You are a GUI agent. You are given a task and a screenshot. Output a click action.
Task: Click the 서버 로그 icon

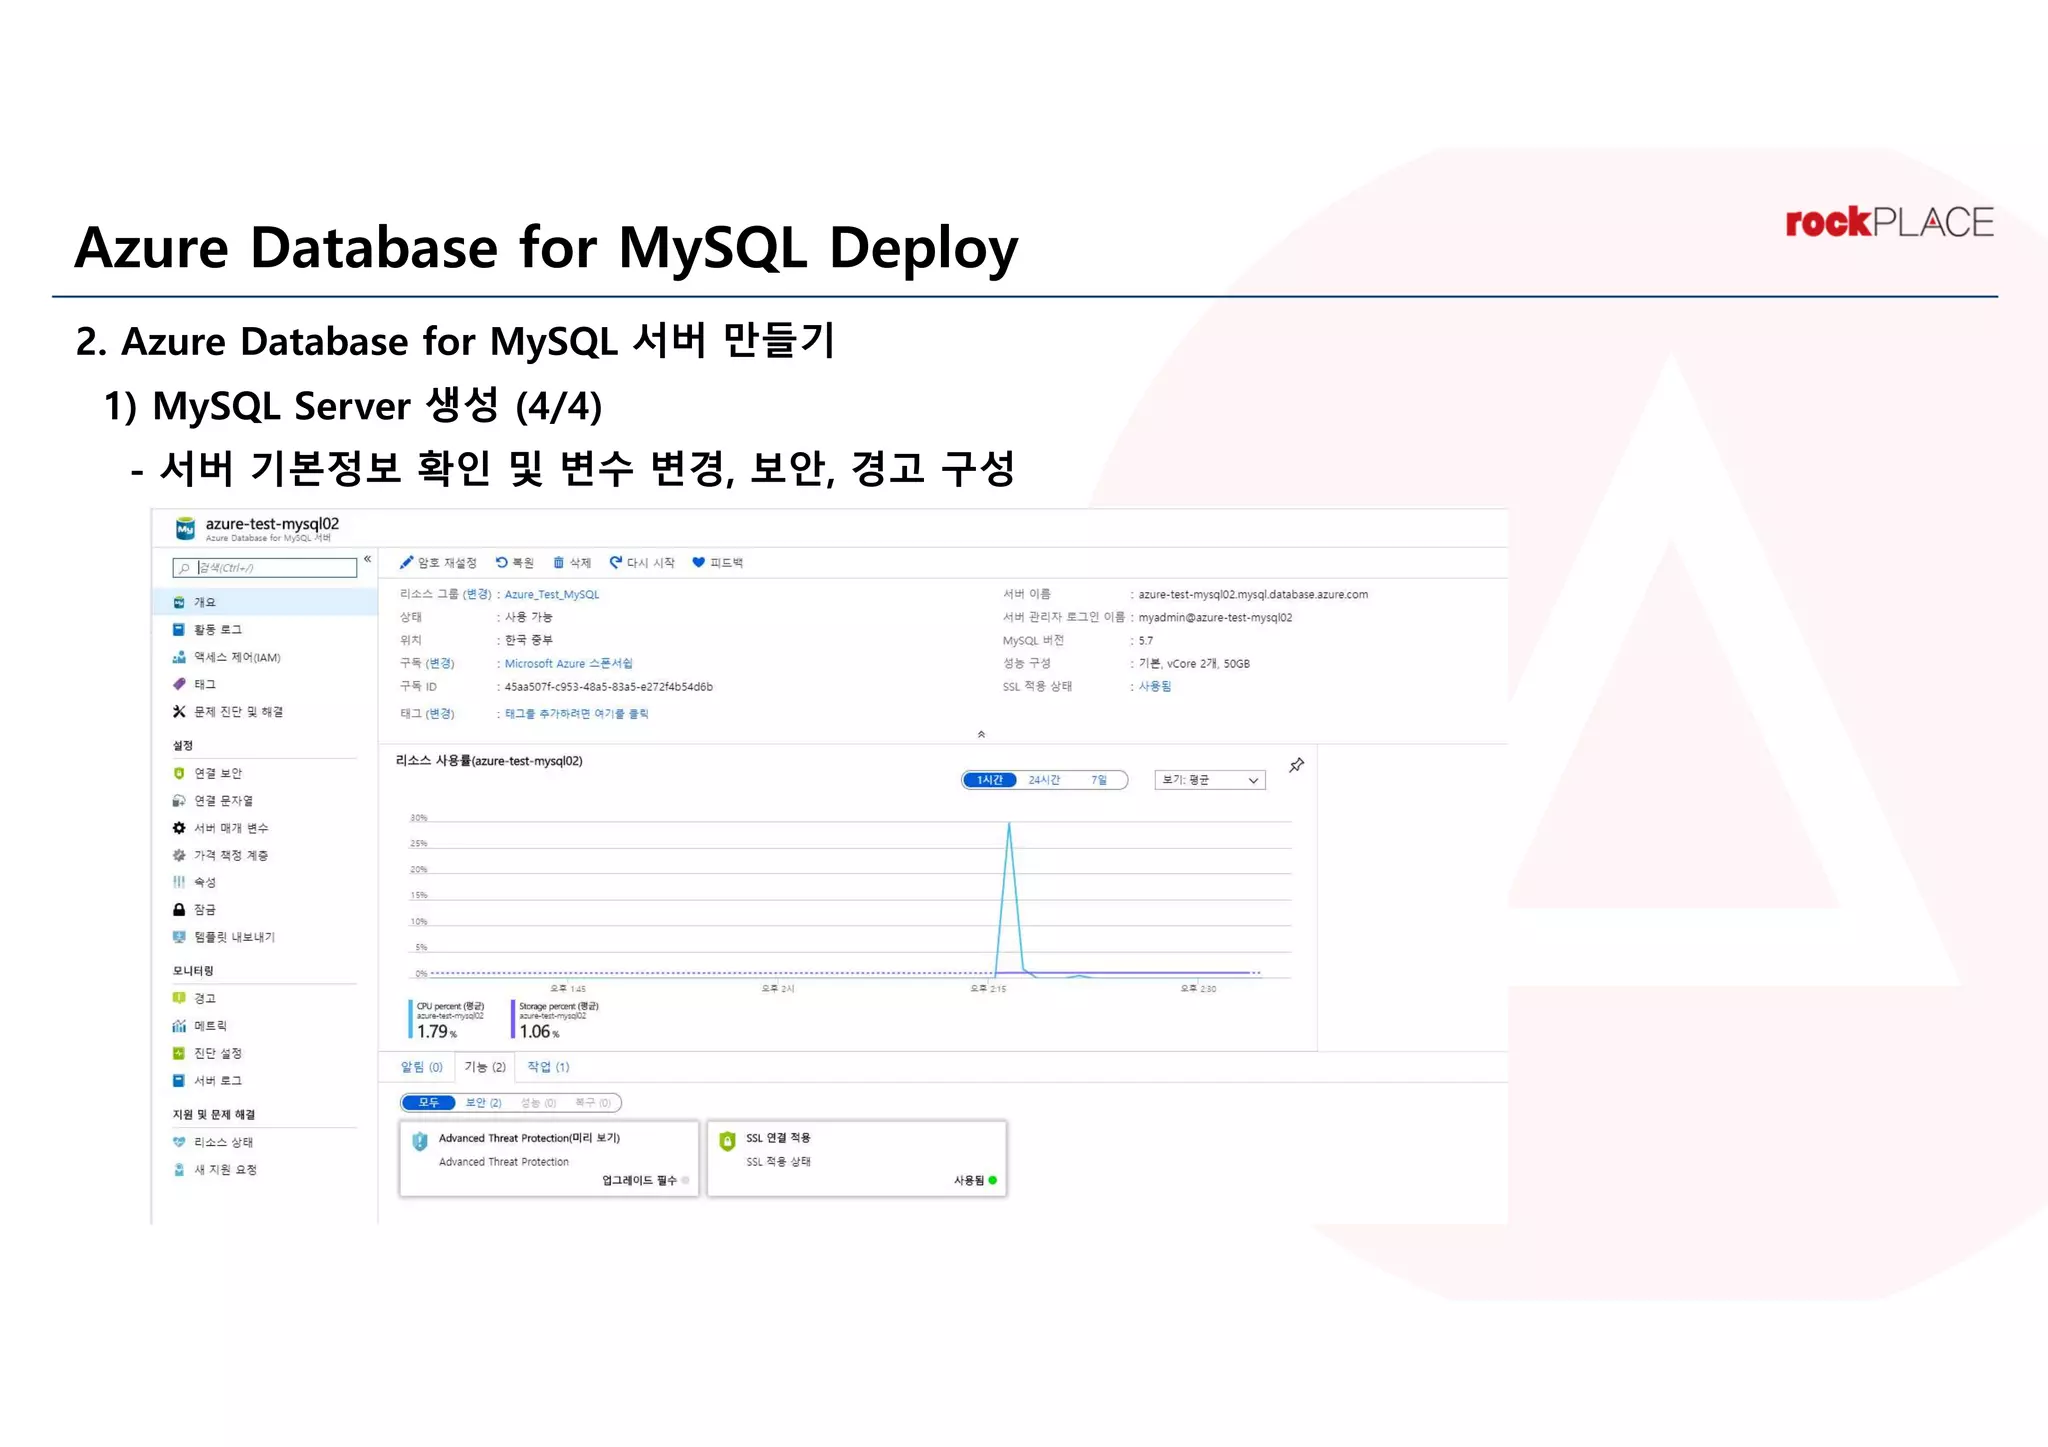pyautogui.click(x=179, y=1080)
